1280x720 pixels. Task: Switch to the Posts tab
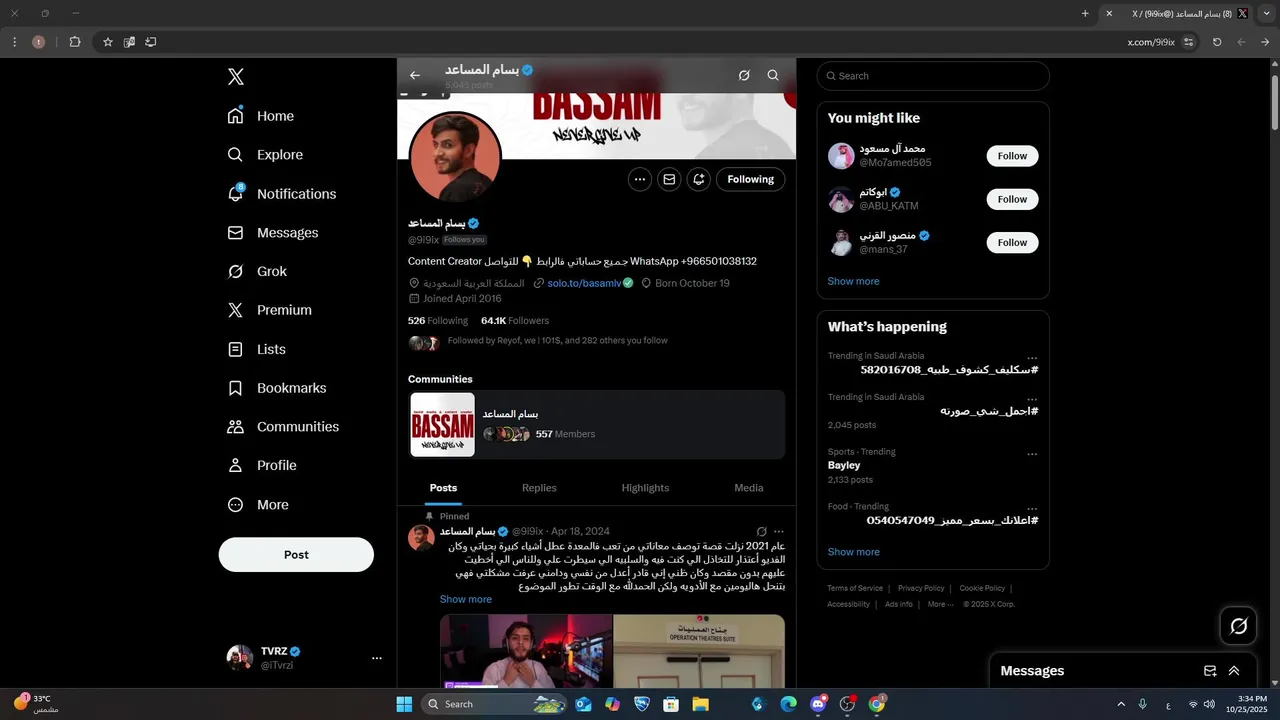(443, 488)
